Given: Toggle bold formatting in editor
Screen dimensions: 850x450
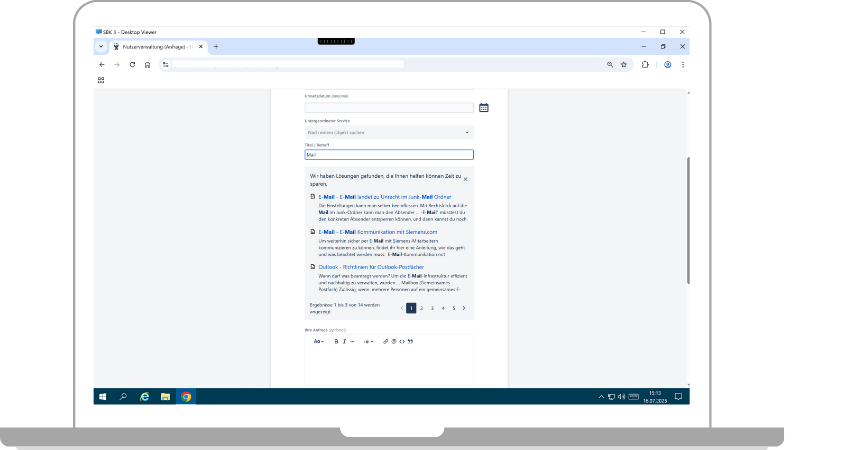Looking at the screenshot, I should pyautogui.click(x=336, y=342).
